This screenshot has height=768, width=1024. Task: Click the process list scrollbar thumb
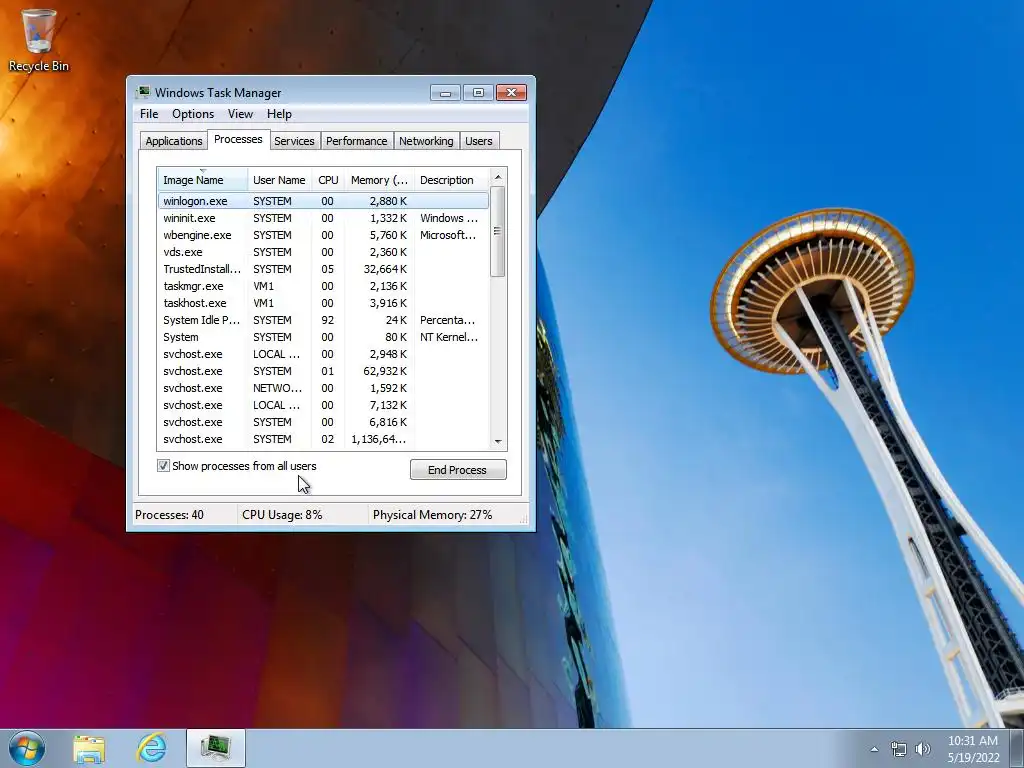[x=498, y=231]
